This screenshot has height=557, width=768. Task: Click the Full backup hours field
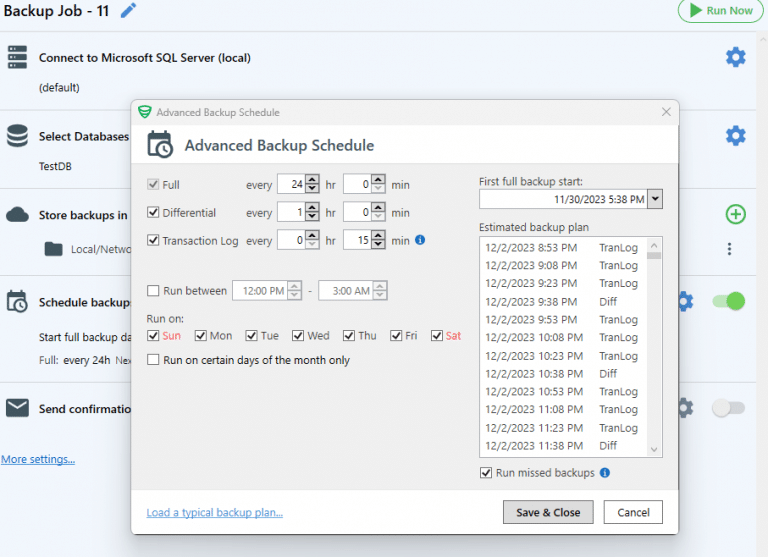(x=291, y=184)
